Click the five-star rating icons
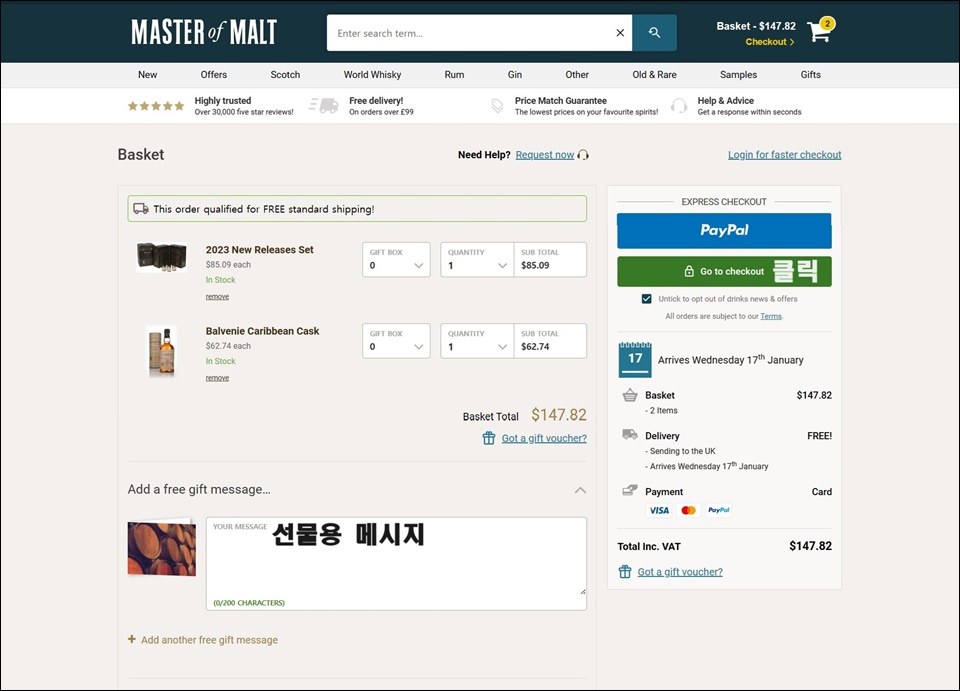 click(156, 106)
